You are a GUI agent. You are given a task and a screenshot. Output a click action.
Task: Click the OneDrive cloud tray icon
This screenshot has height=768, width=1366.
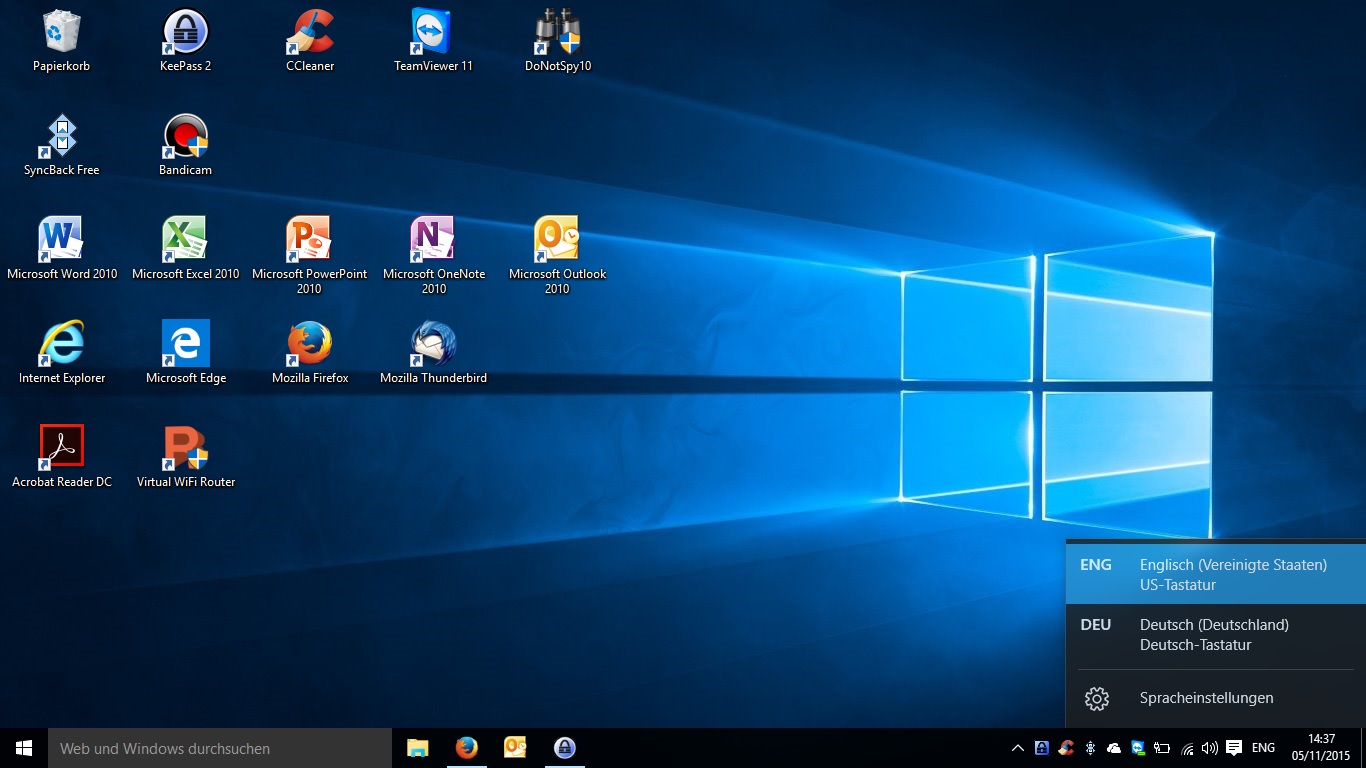point(1113,747)
